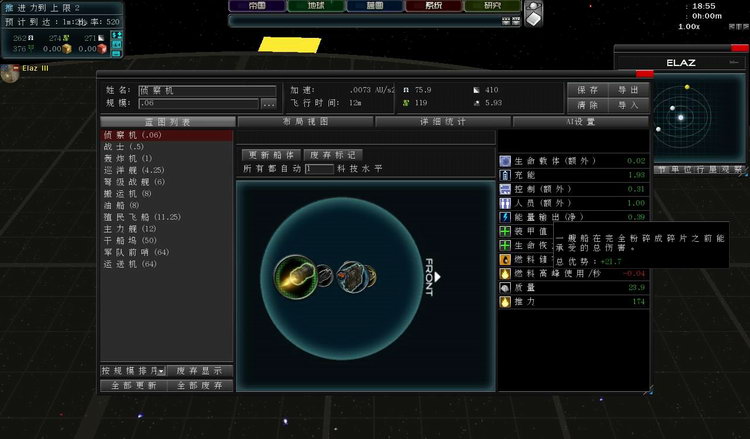Click the 导入 import button

629,105
